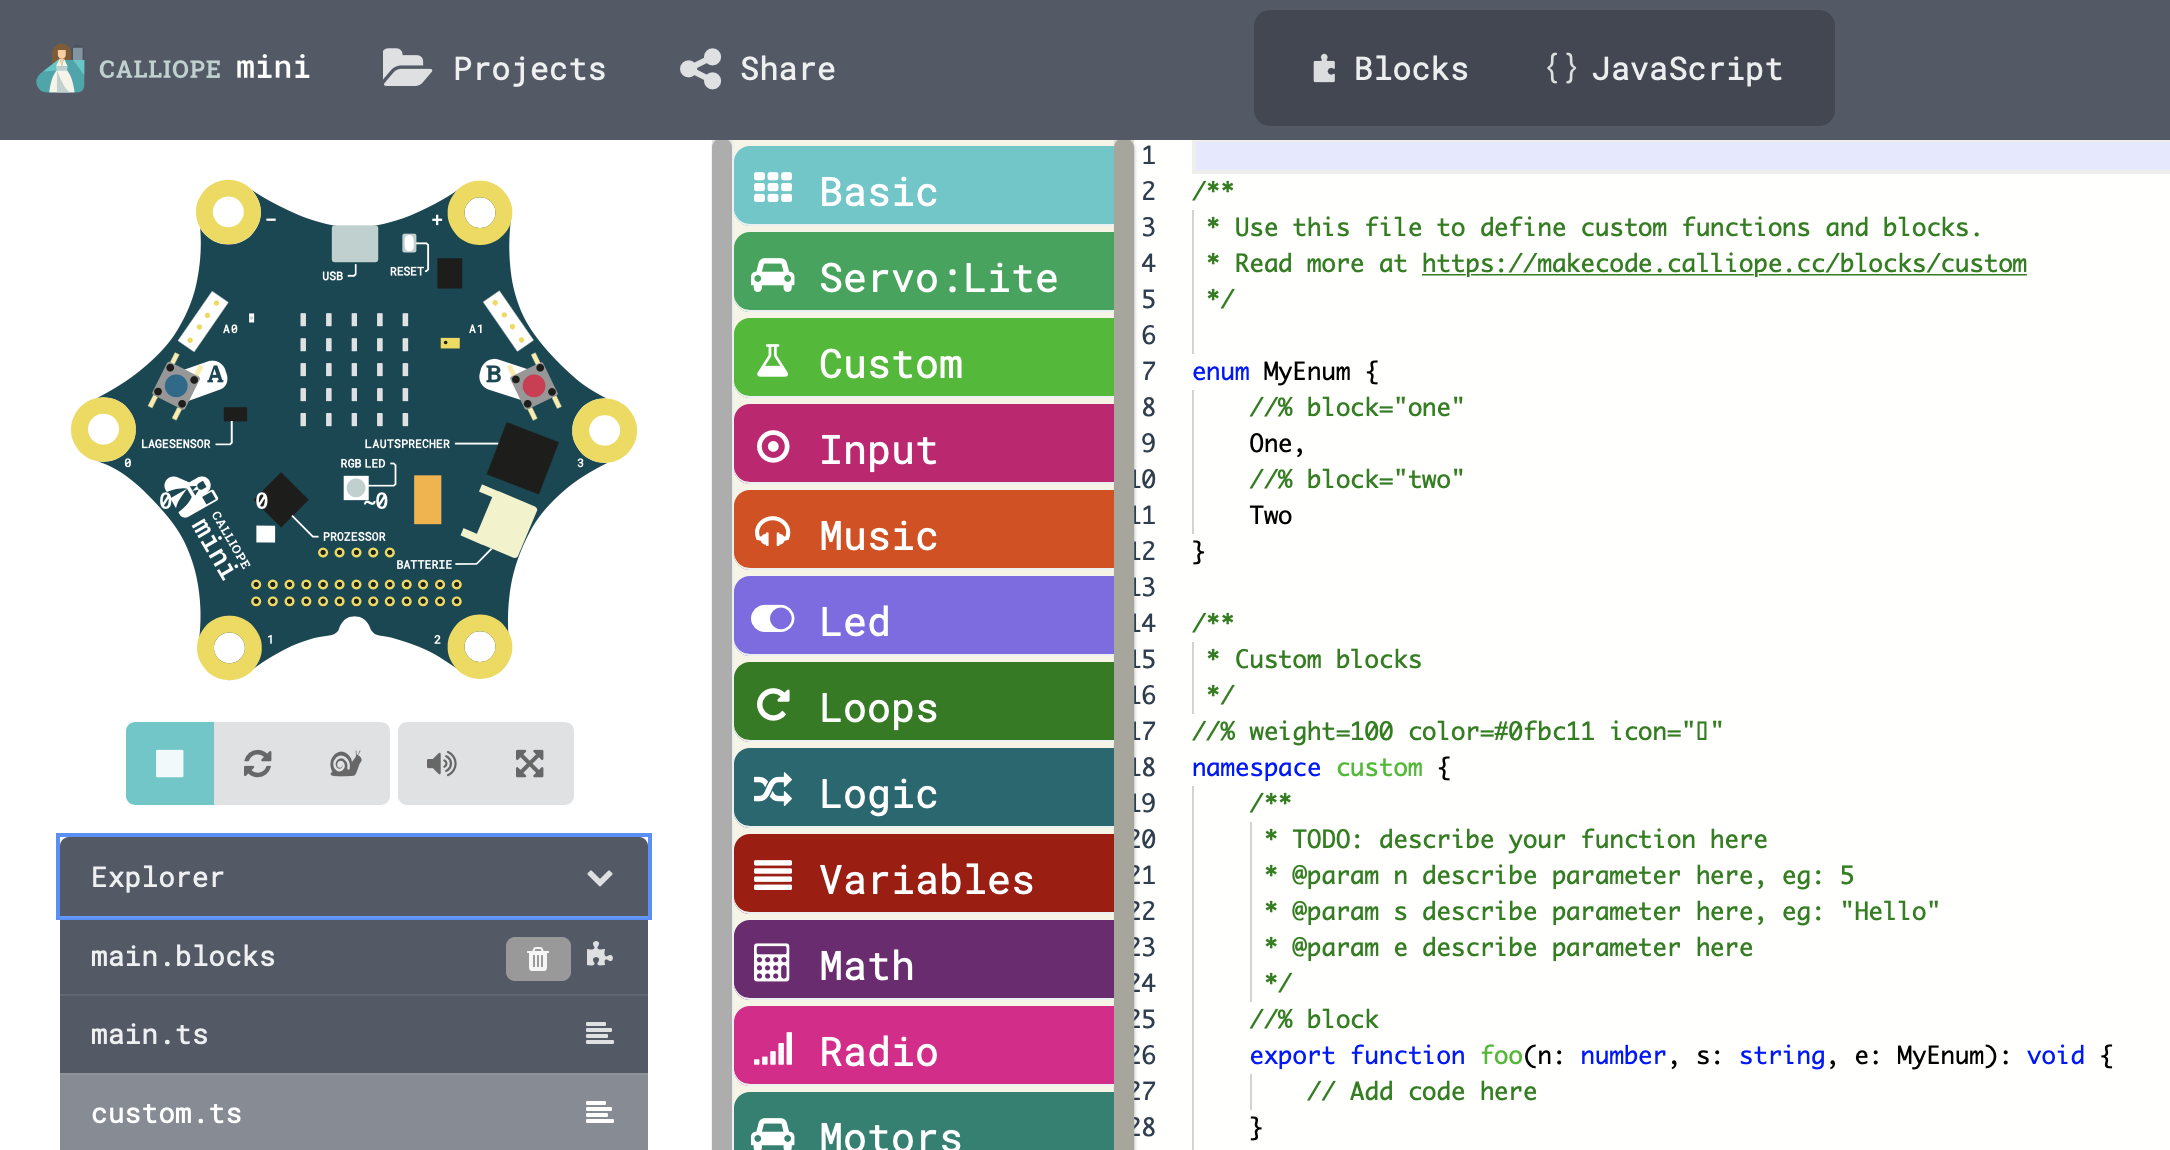Click pin 0 pad on the board

tap(103, 429)
